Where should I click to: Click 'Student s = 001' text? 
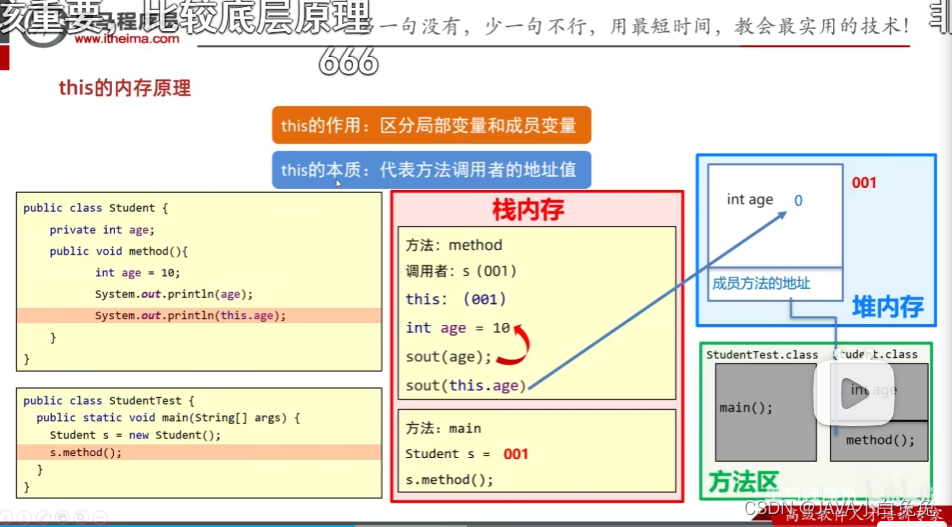click(x=467, y=454)
